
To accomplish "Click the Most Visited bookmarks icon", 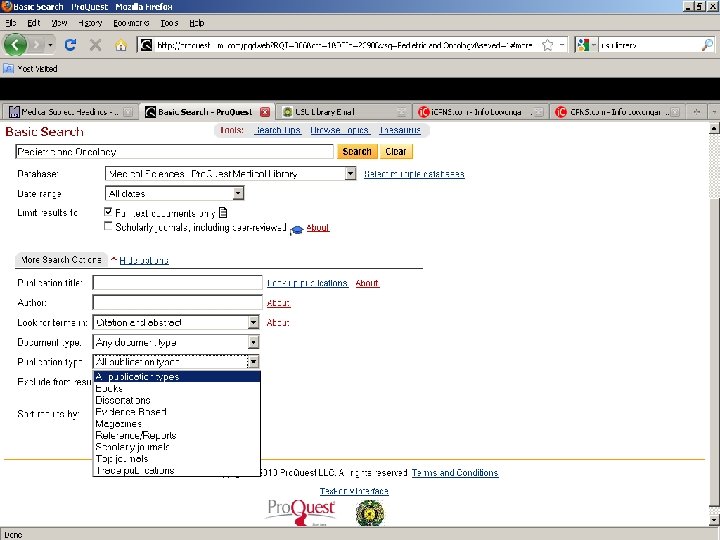I will 8,68.
